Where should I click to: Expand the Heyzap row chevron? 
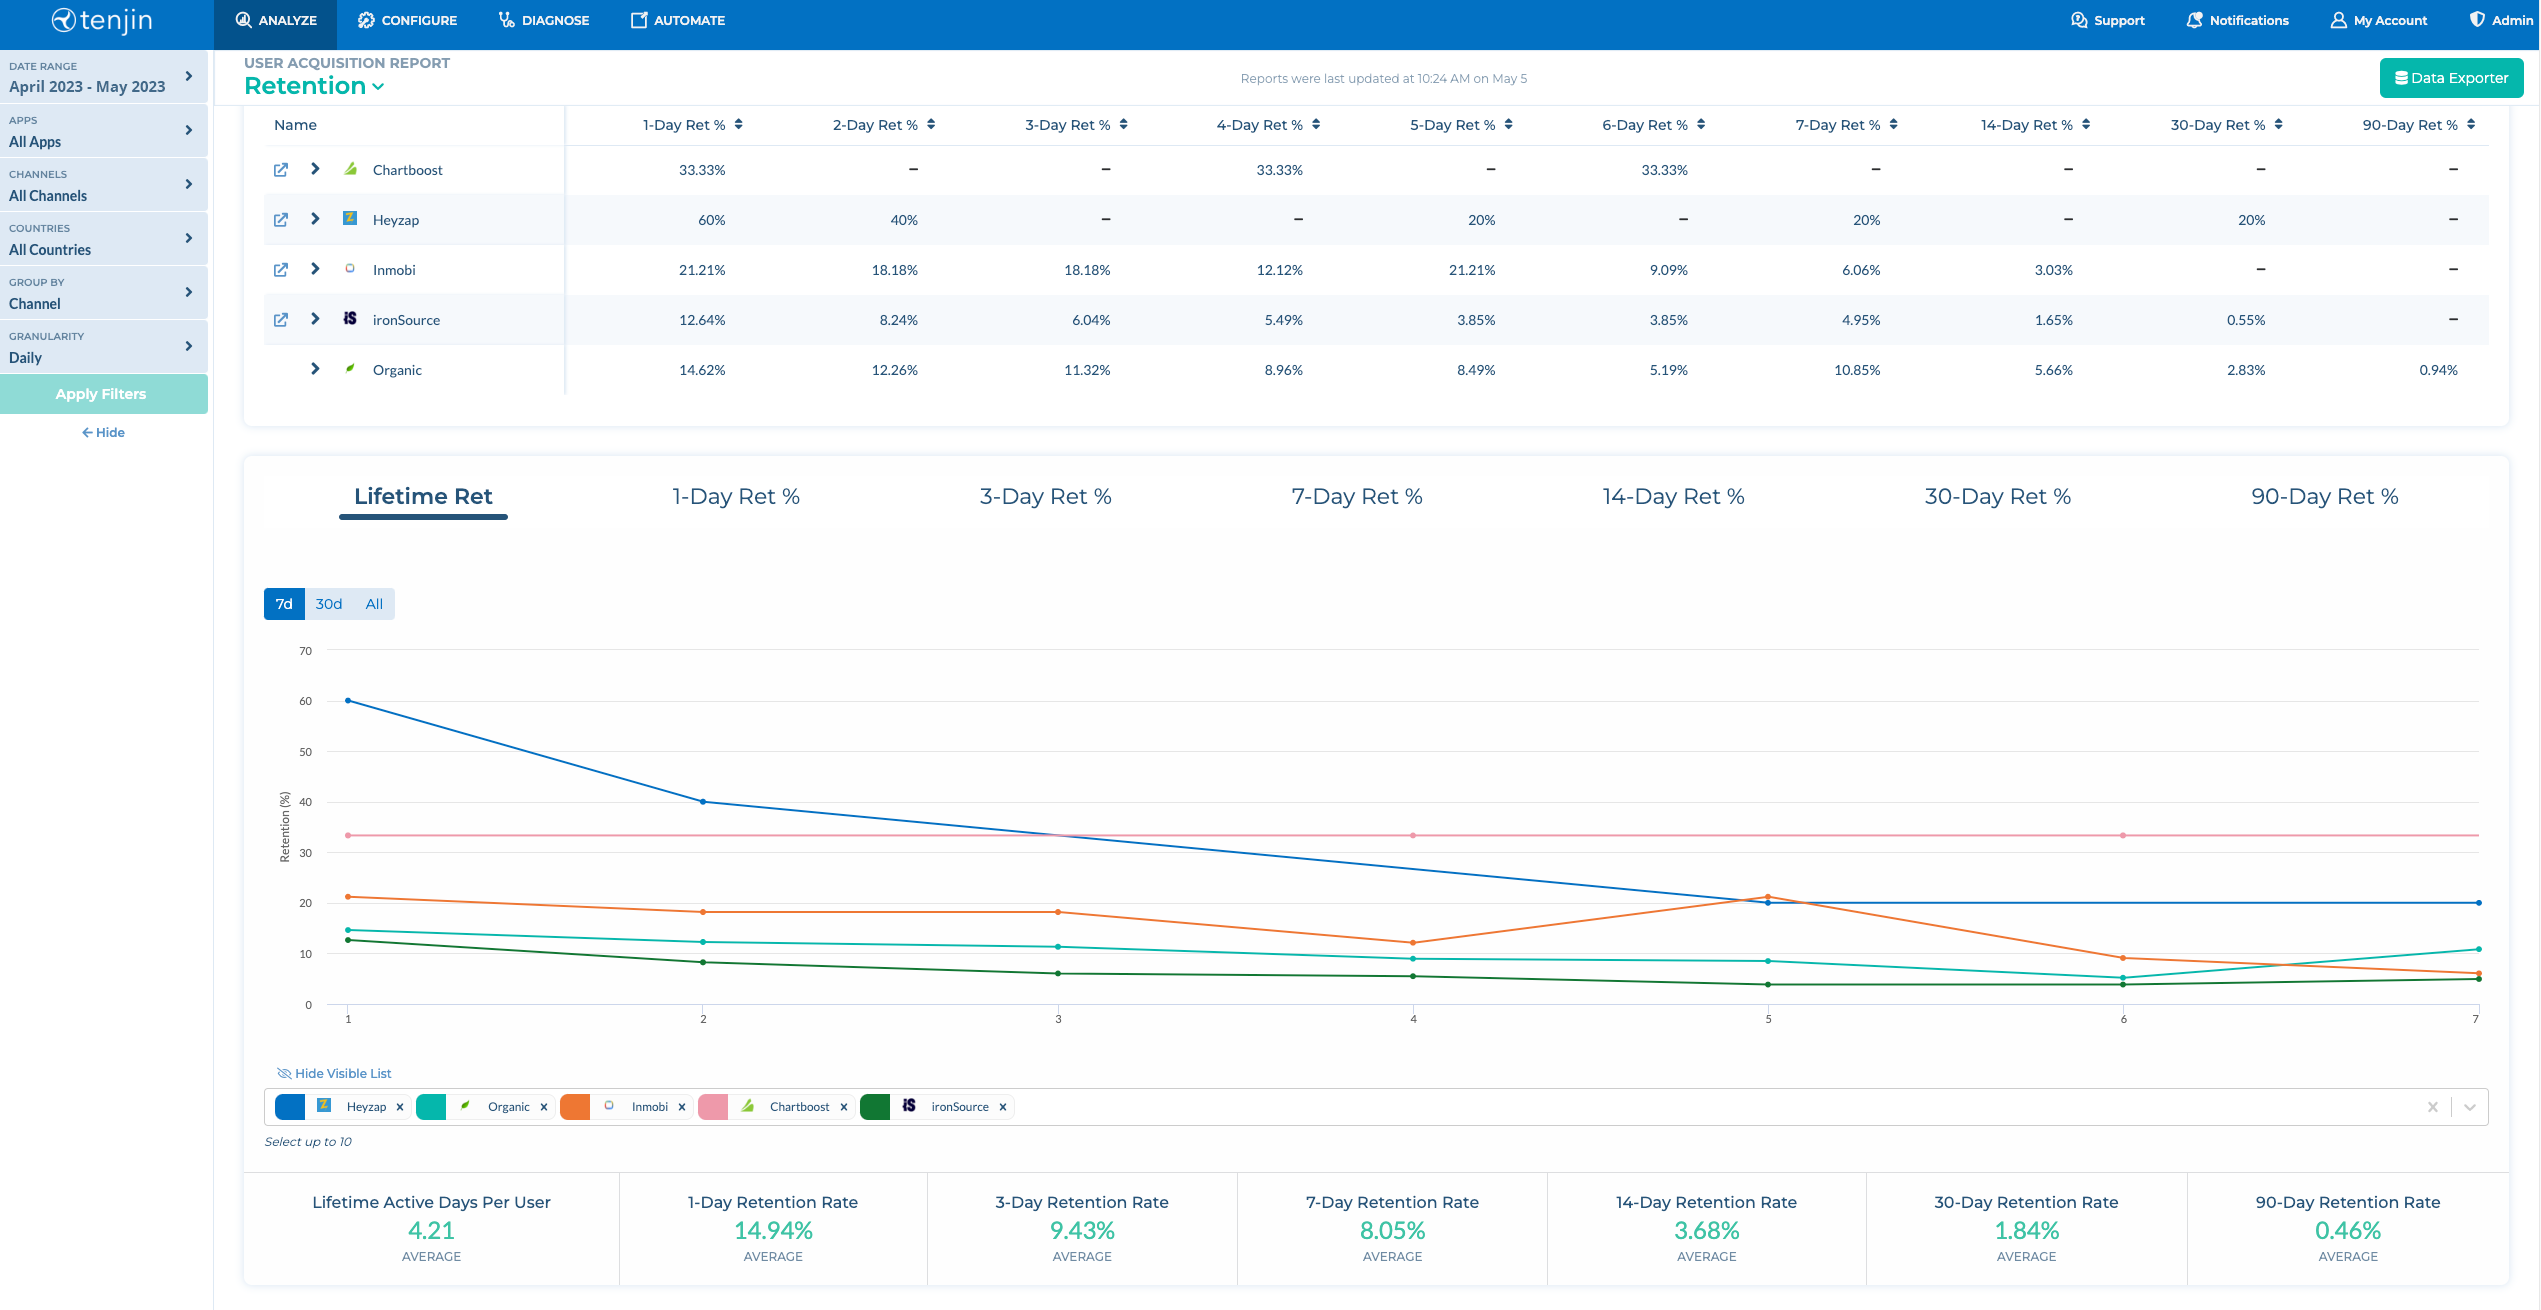click(x=315, y=219)
